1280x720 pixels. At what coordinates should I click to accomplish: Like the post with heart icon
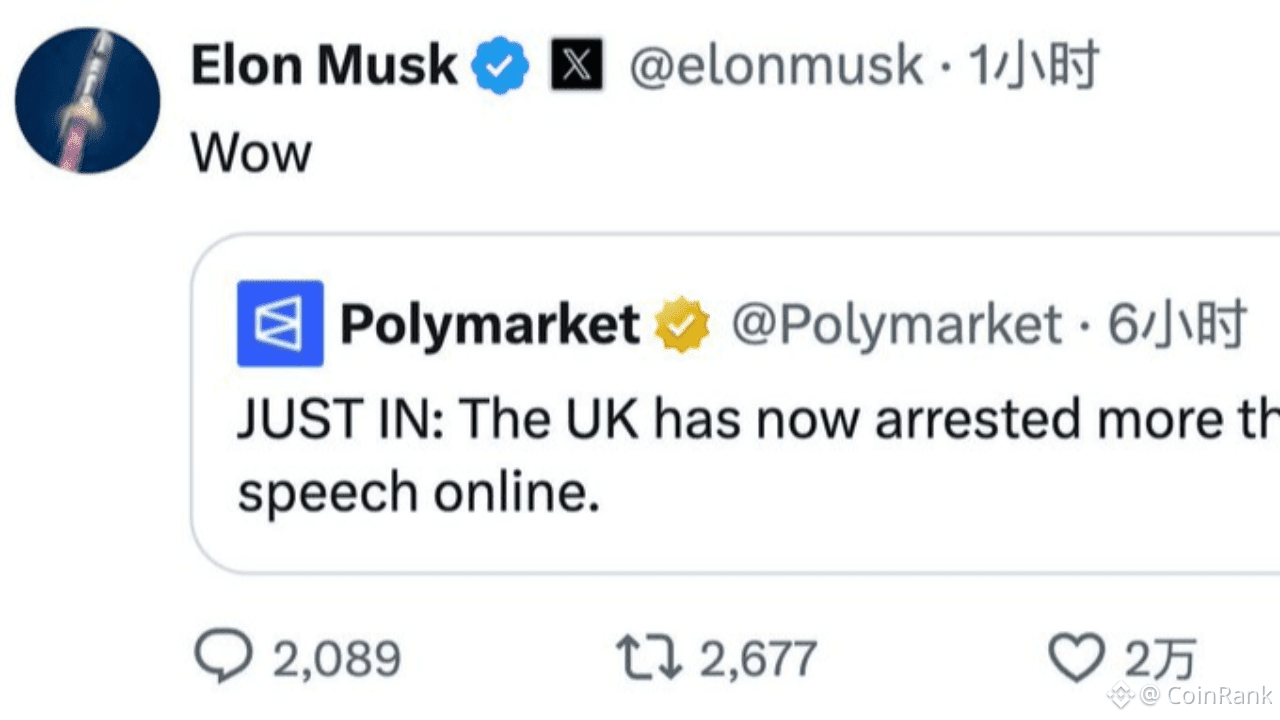1077,657
